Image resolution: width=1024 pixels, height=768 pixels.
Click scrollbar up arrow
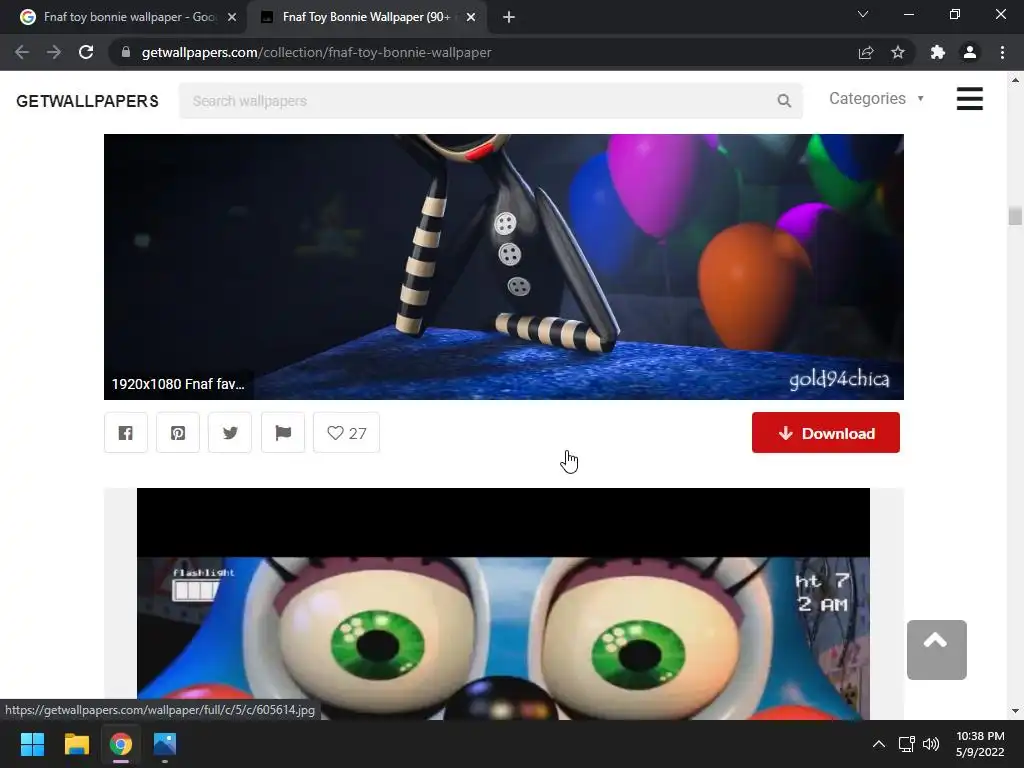click(x=1015, y=80)
